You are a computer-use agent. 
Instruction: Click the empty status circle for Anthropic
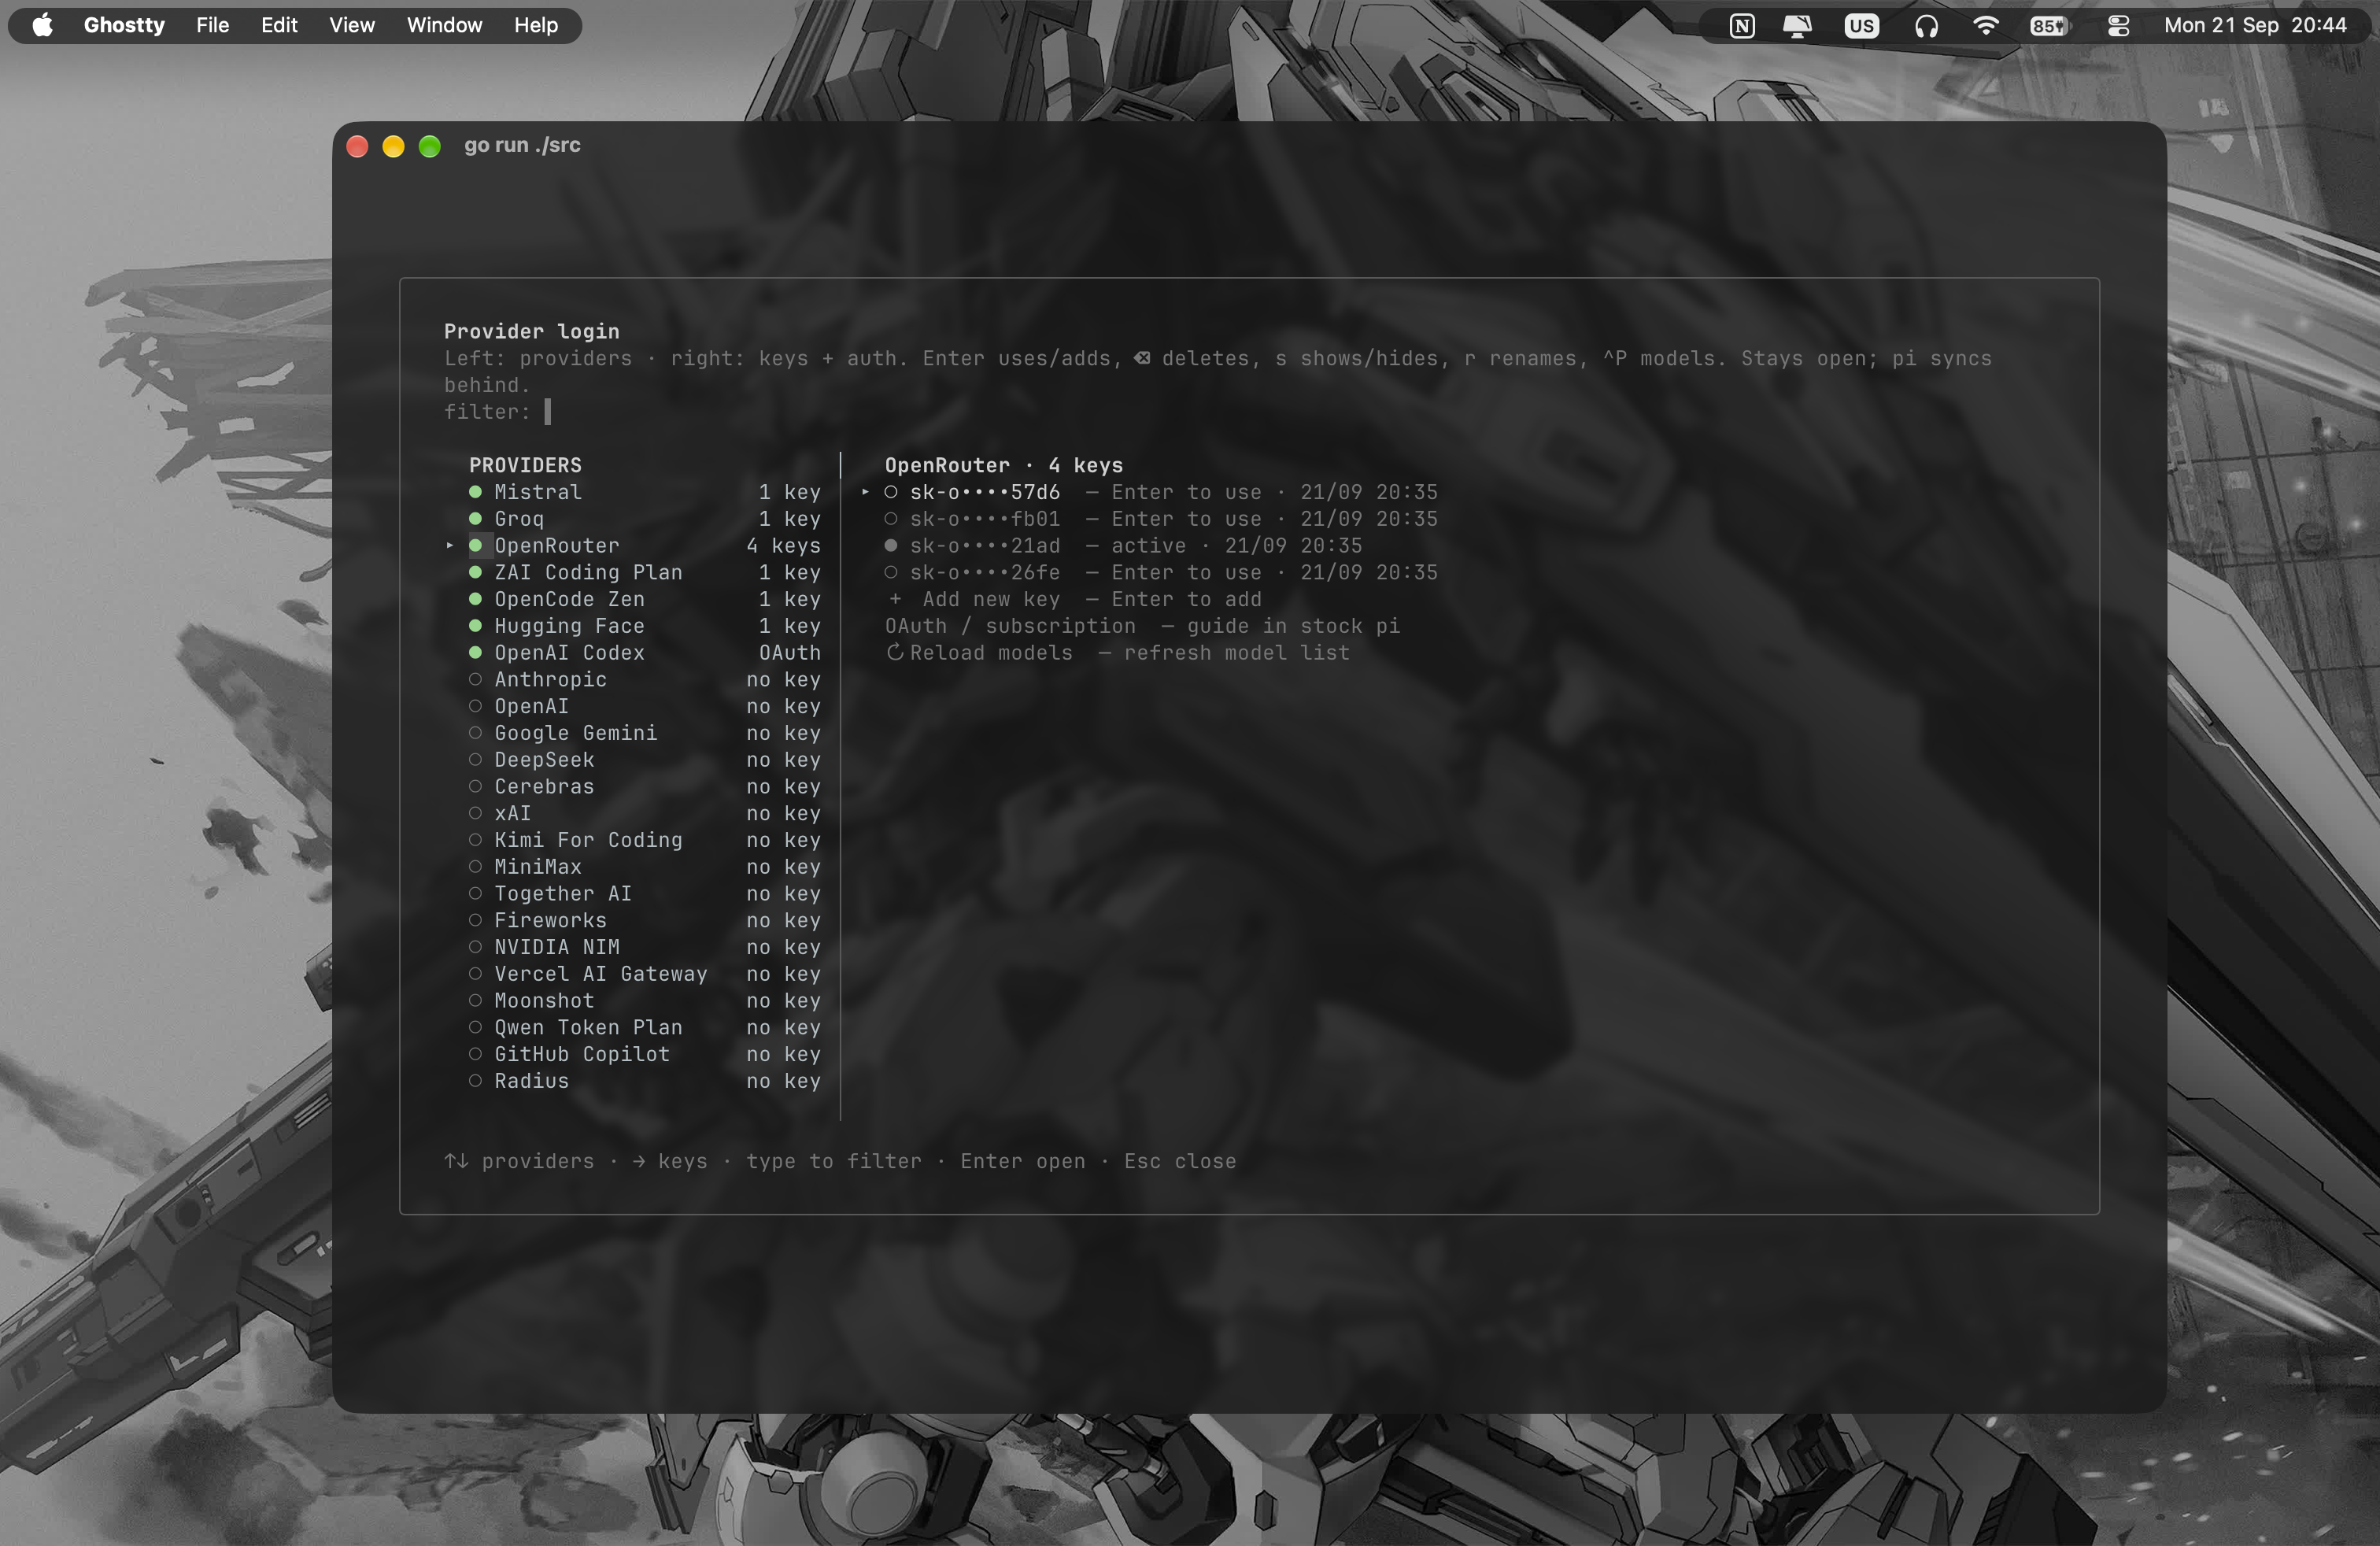[x=475, y=679]
